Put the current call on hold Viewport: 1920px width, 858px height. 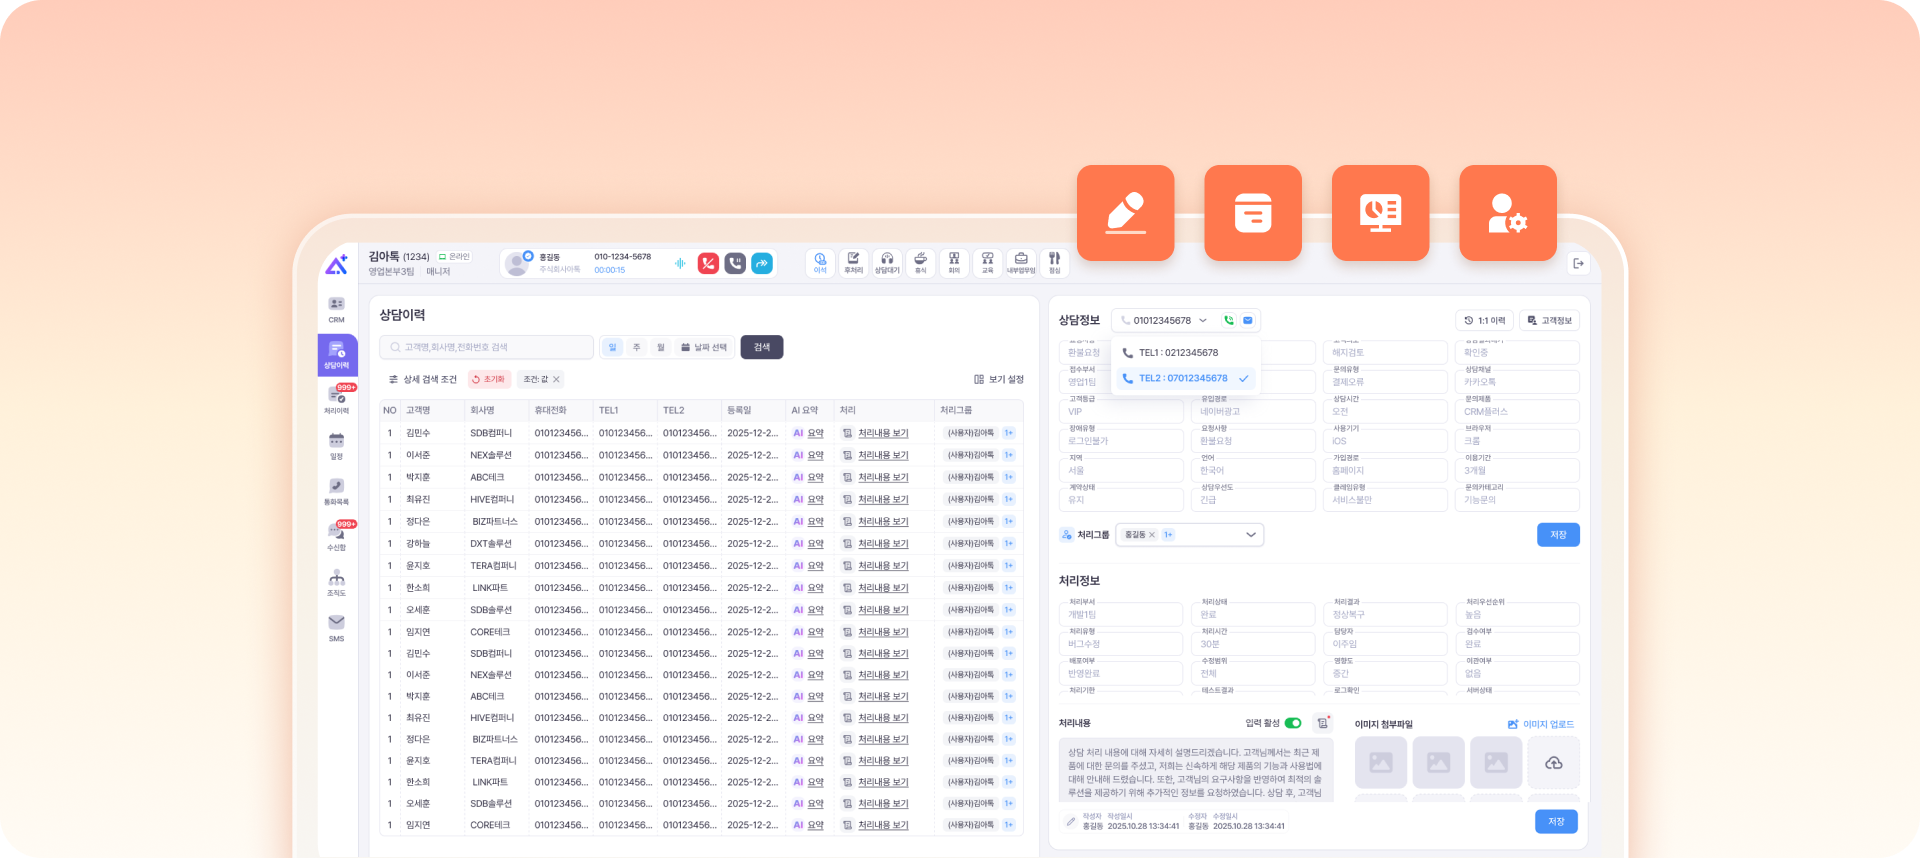click(x=735, y=263)
